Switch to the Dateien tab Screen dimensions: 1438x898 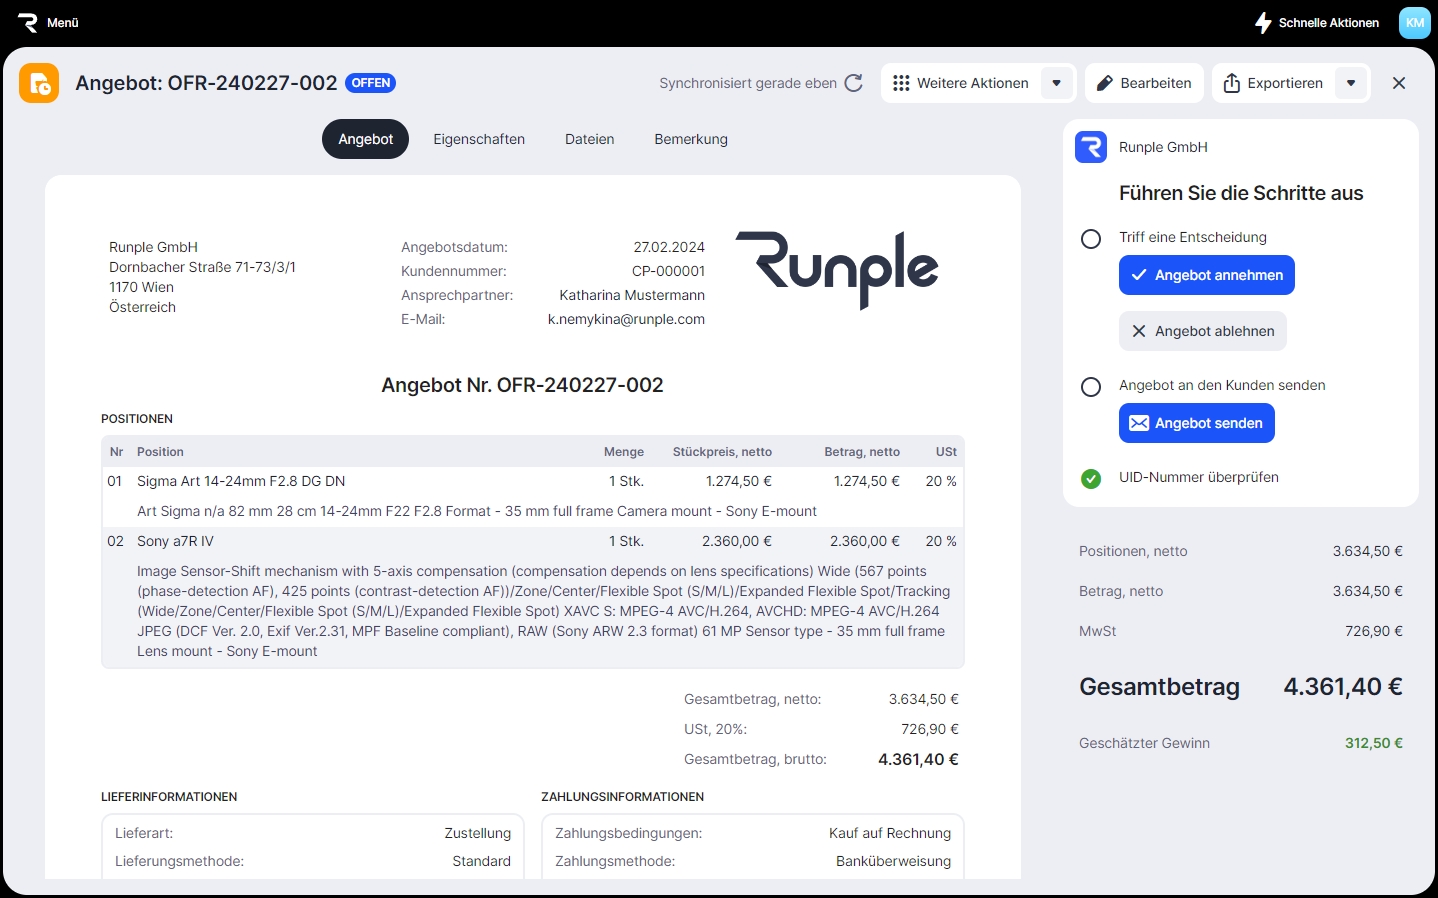point(589,139)
